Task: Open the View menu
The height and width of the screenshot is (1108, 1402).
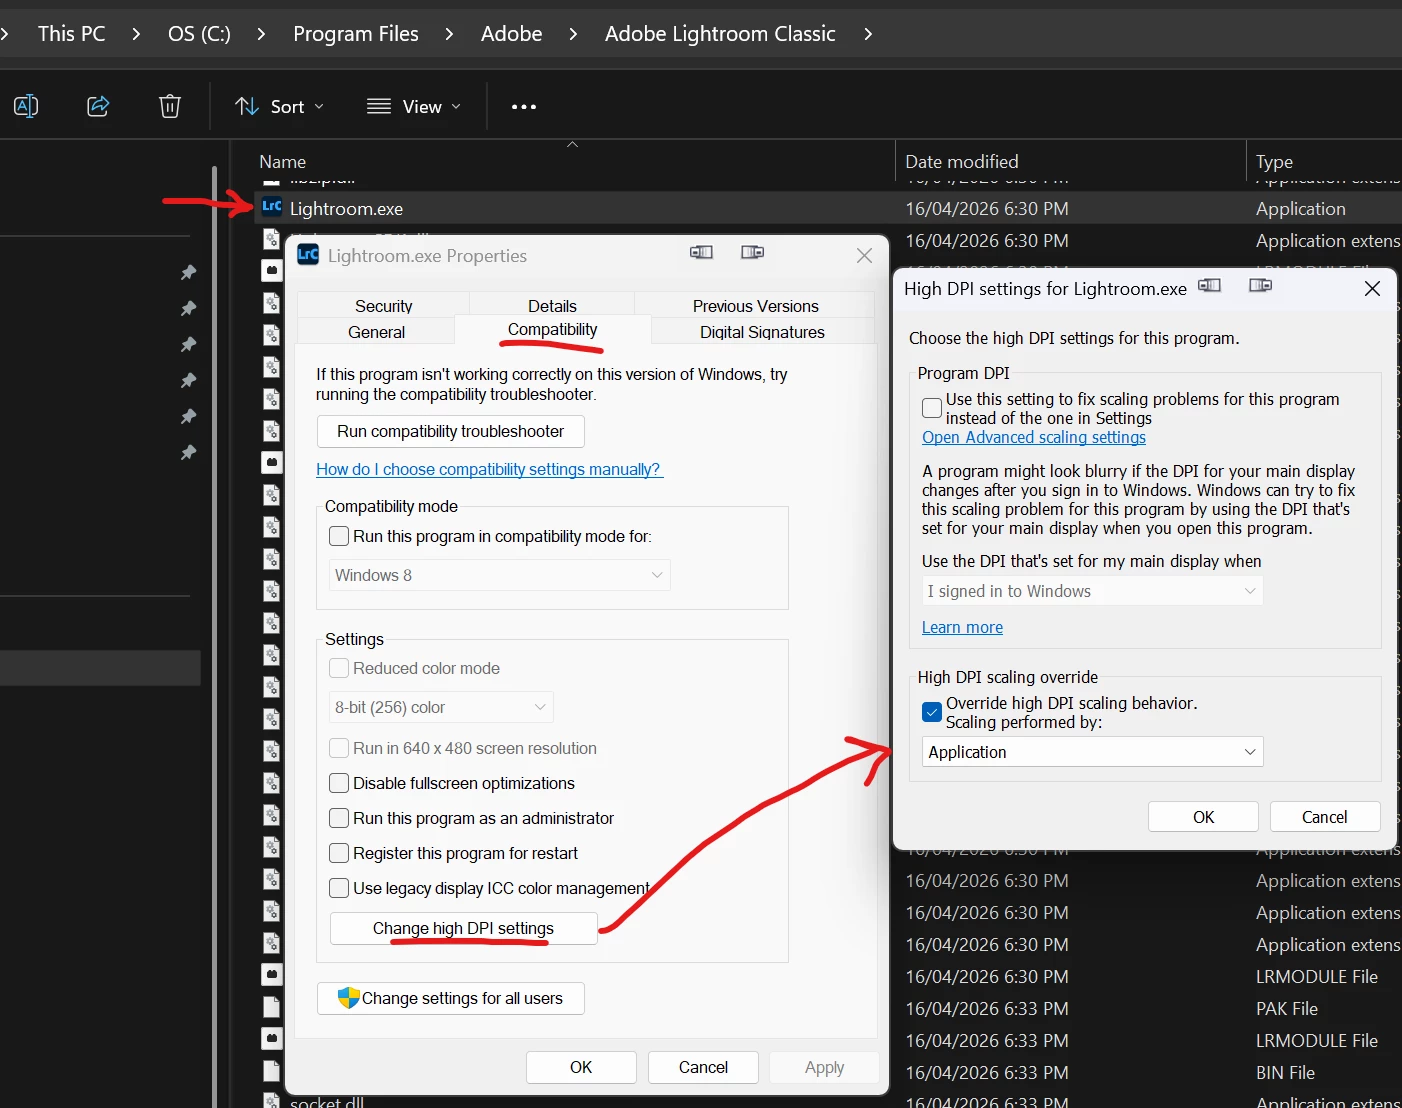Action: pos(414,106)
